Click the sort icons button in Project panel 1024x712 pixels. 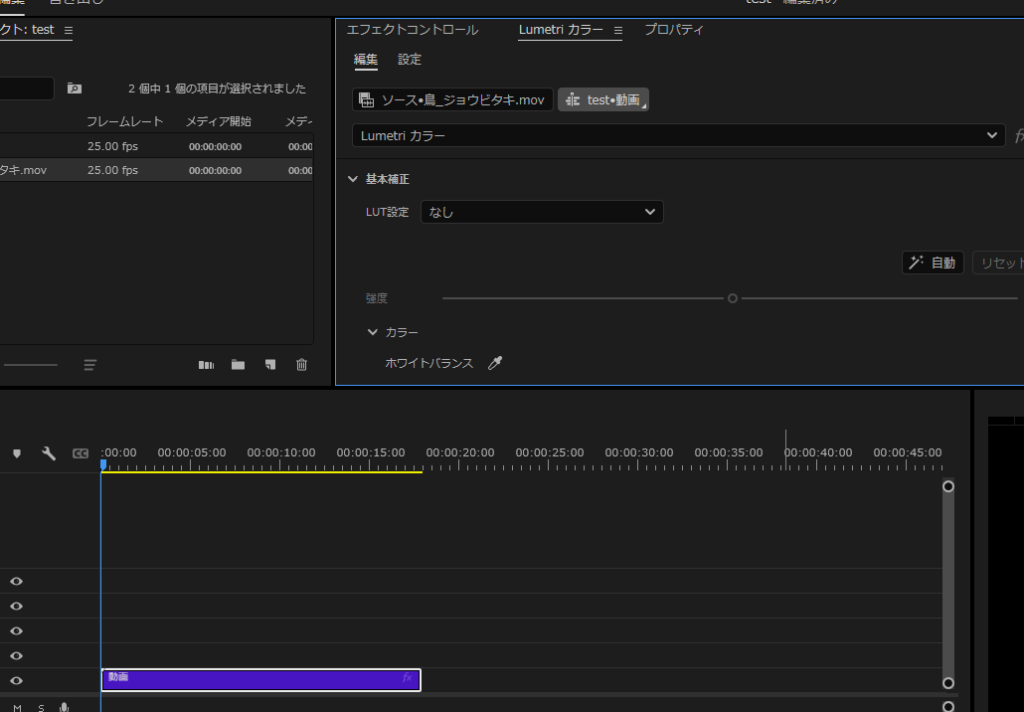click(x=90, y=364)
